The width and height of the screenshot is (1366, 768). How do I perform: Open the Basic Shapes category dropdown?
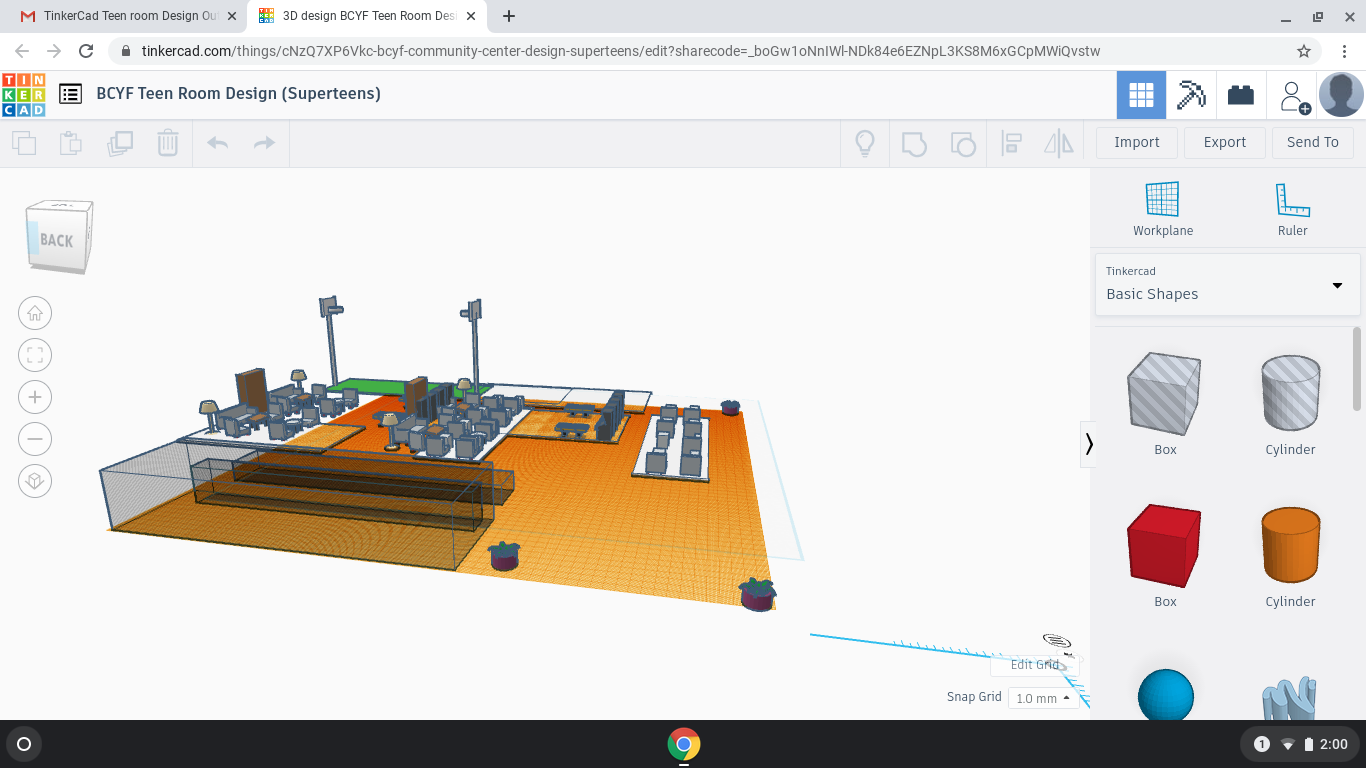click(x=1227, y=284)
